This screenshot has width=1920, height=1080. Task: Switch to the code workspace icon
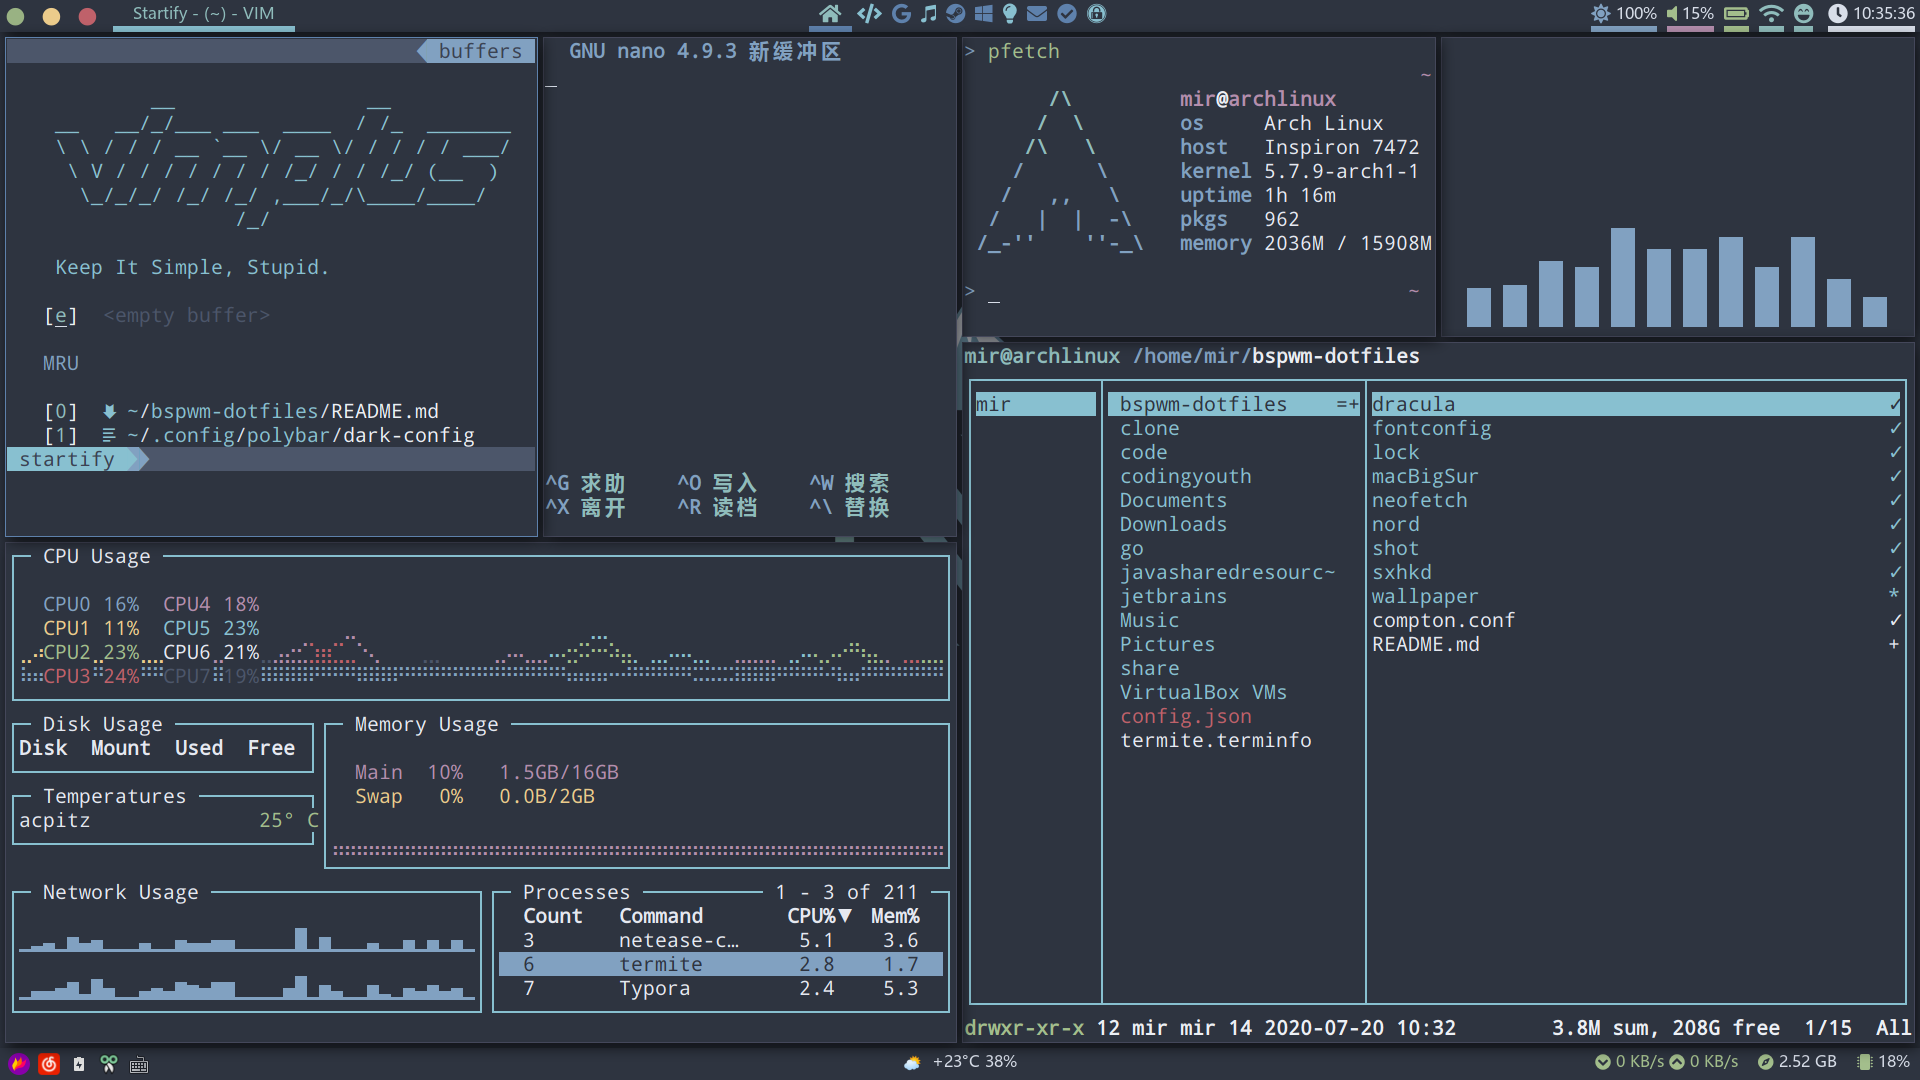click(869, 14)
